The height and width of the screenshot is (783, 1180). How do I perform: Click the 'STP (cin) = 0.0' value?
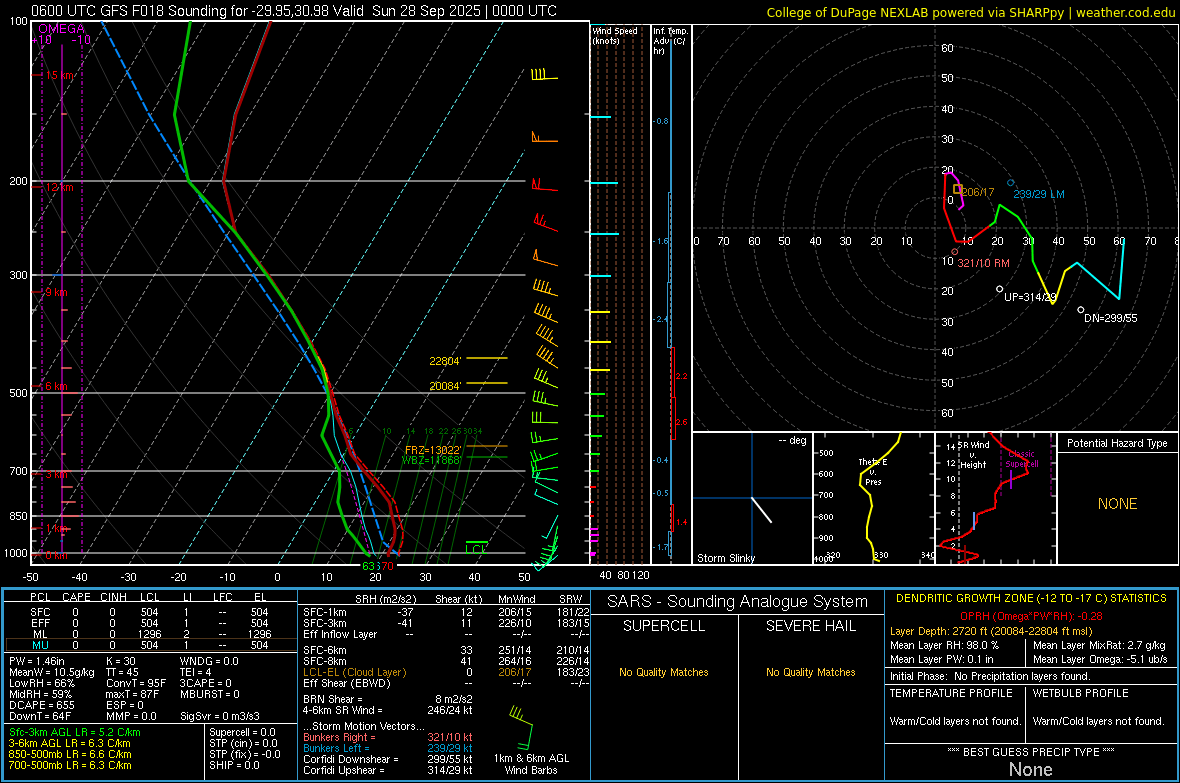(243, 743)
